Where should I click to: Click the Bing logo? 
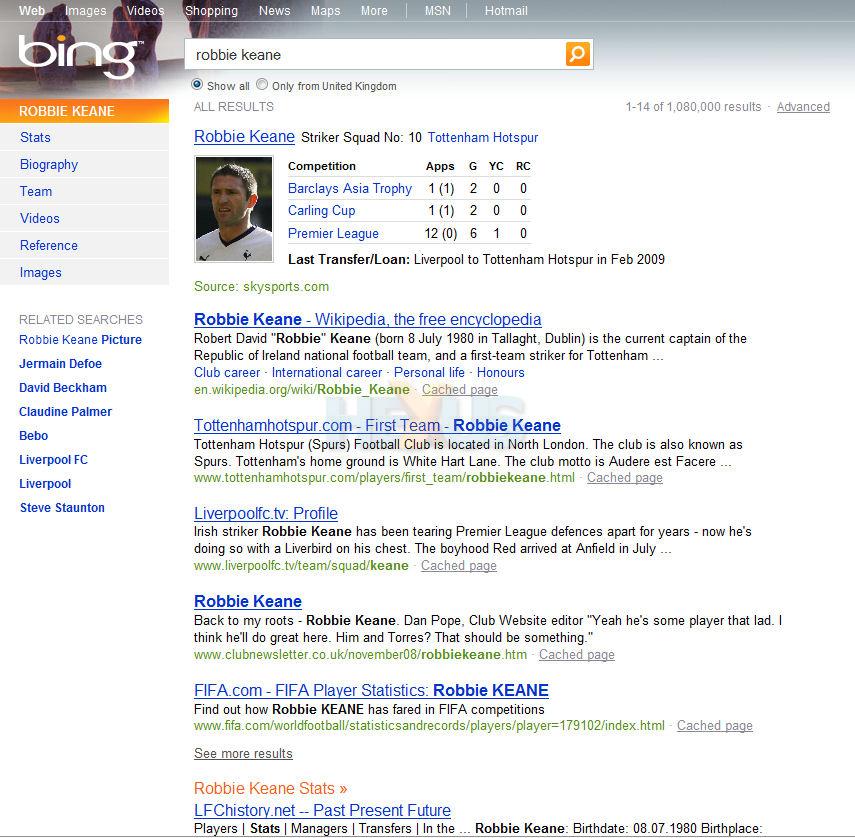(80, 56)
